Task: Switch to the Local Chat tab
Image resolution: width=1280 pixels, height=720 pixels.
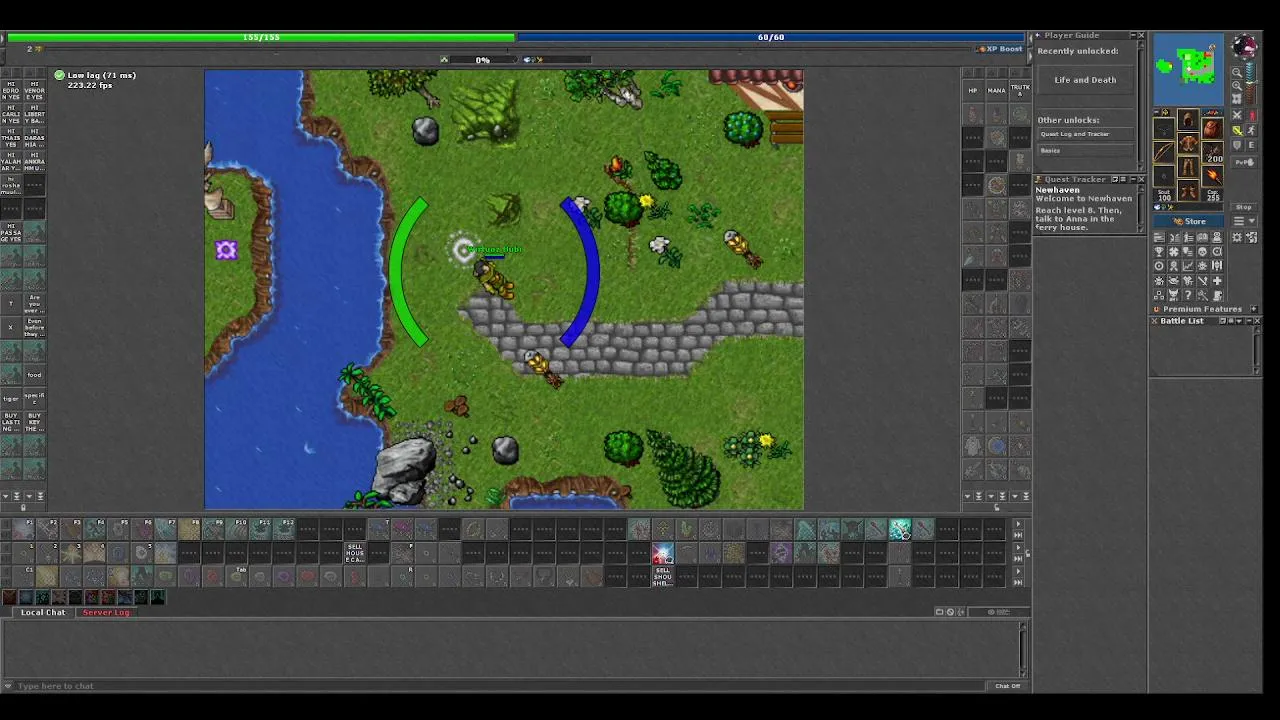Action: (43, 612)
